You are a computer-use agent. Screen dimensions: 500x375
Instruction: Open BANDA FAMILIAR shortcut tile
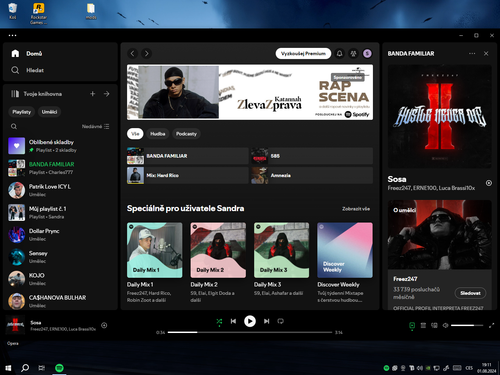click(188, 156)
